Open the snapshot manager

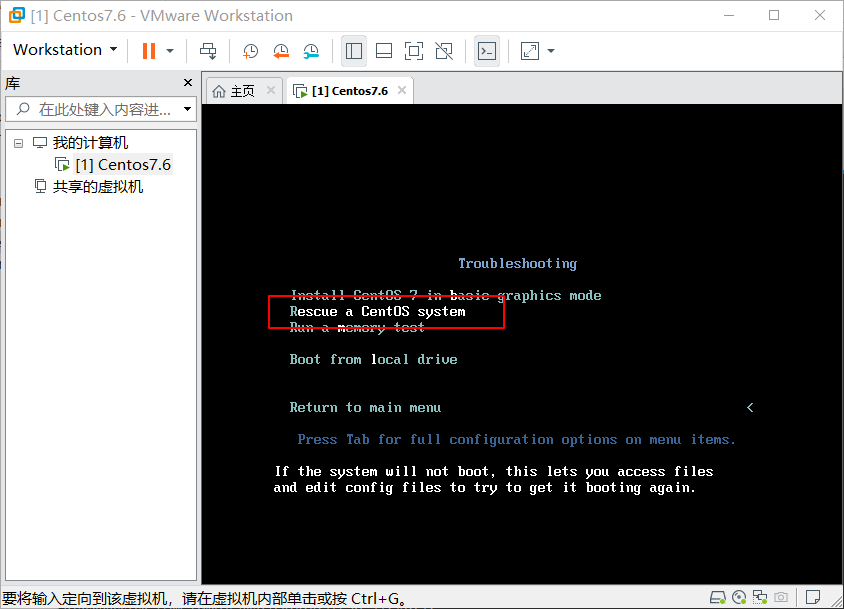pyautogui.click(x=311, y=51)
